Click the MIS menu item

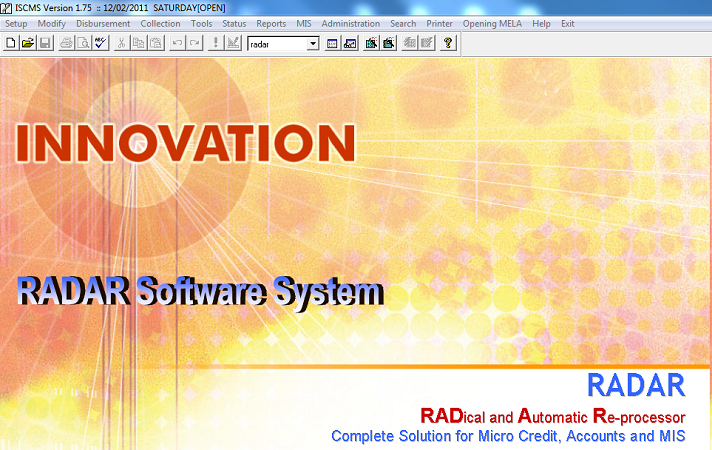click(x=304, y=23)
